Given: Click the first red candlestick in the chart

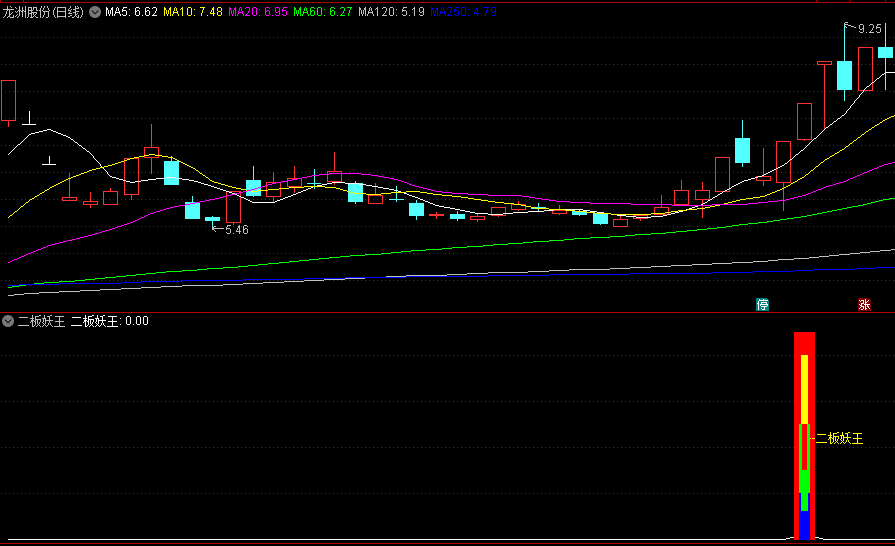Looking at the screenshot, I should [9, 101].
